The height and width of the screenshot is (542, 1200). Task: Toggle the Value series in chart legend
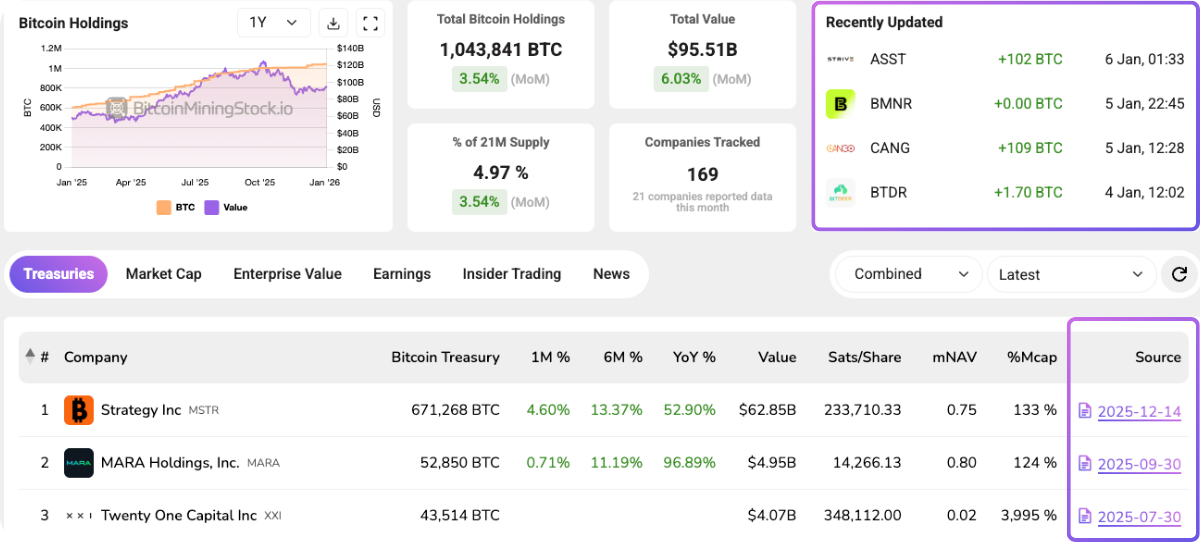[226, 207]
